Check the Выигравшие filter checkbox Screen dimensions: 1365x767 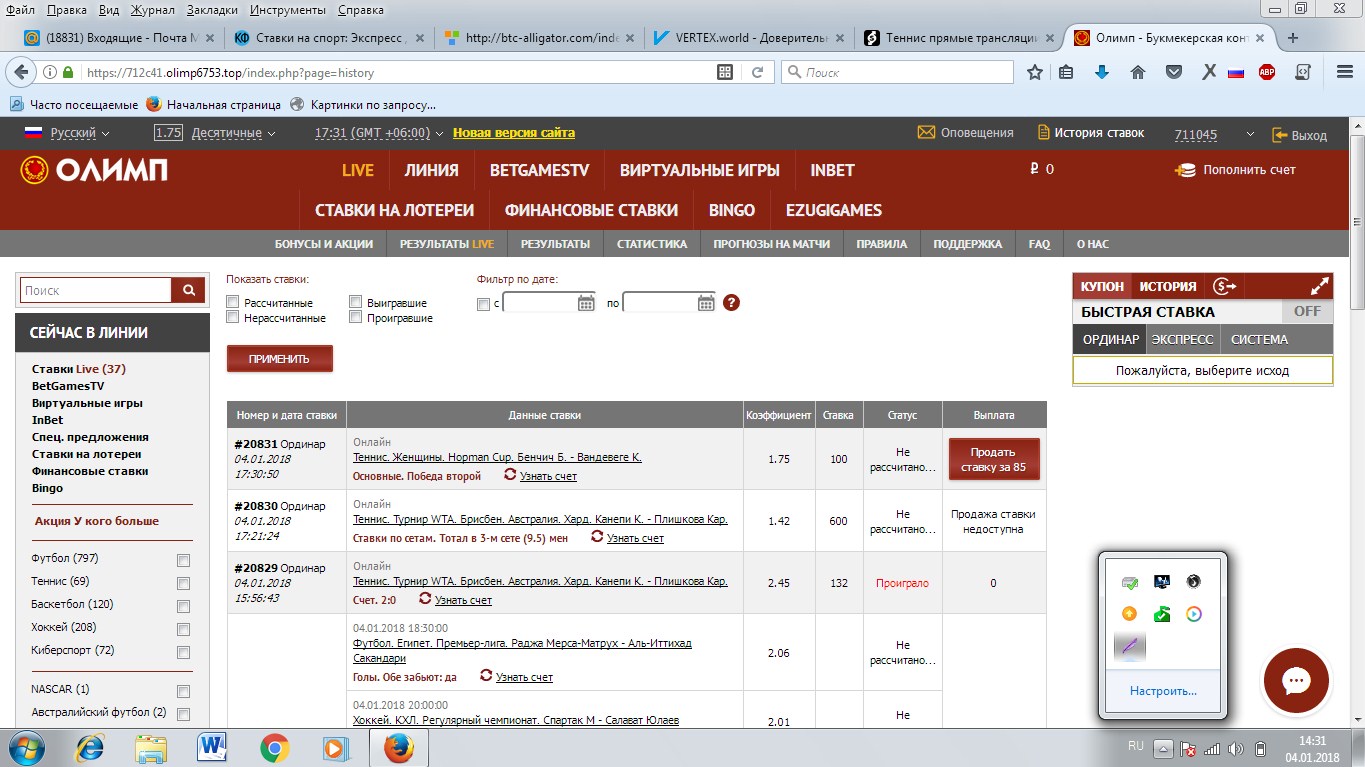pos(355,301)
